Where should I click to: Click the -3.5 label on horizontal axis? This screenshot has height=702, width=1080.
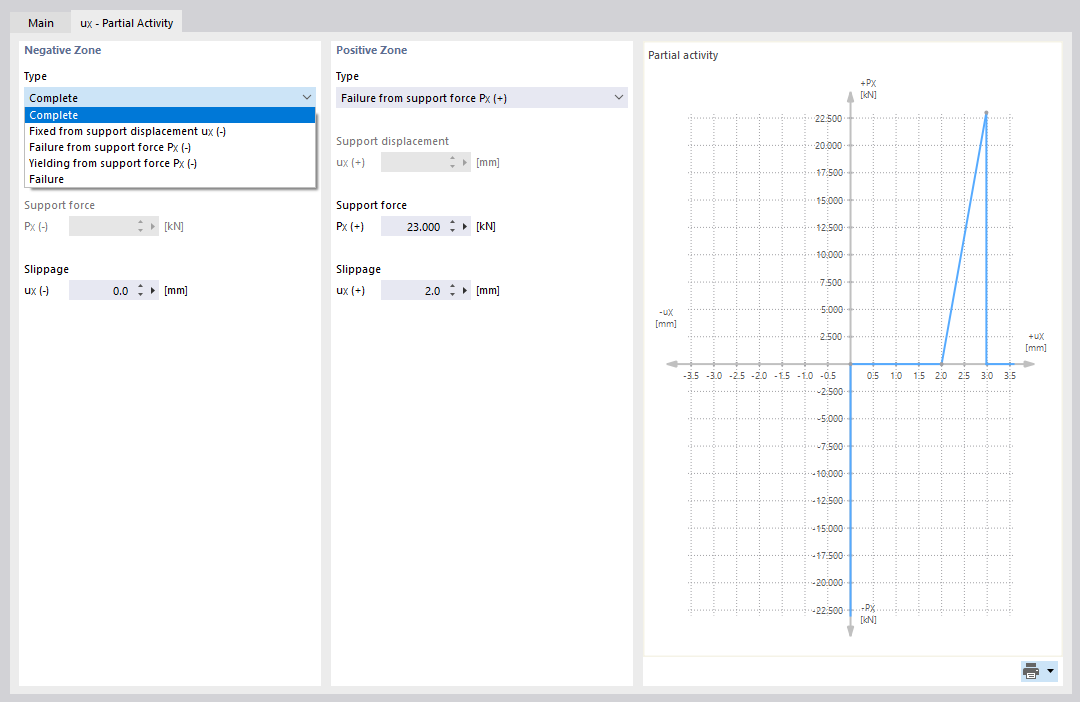[x=692, y=375]
